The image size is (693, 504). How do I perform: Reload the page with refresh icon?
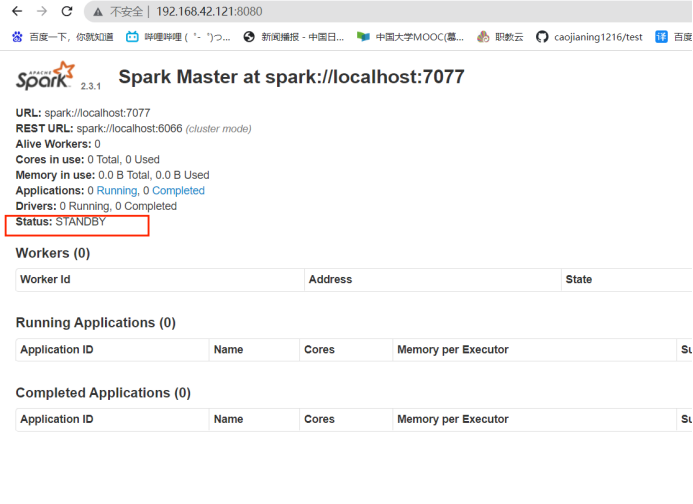pyautogui.click(x=67, y=11)
